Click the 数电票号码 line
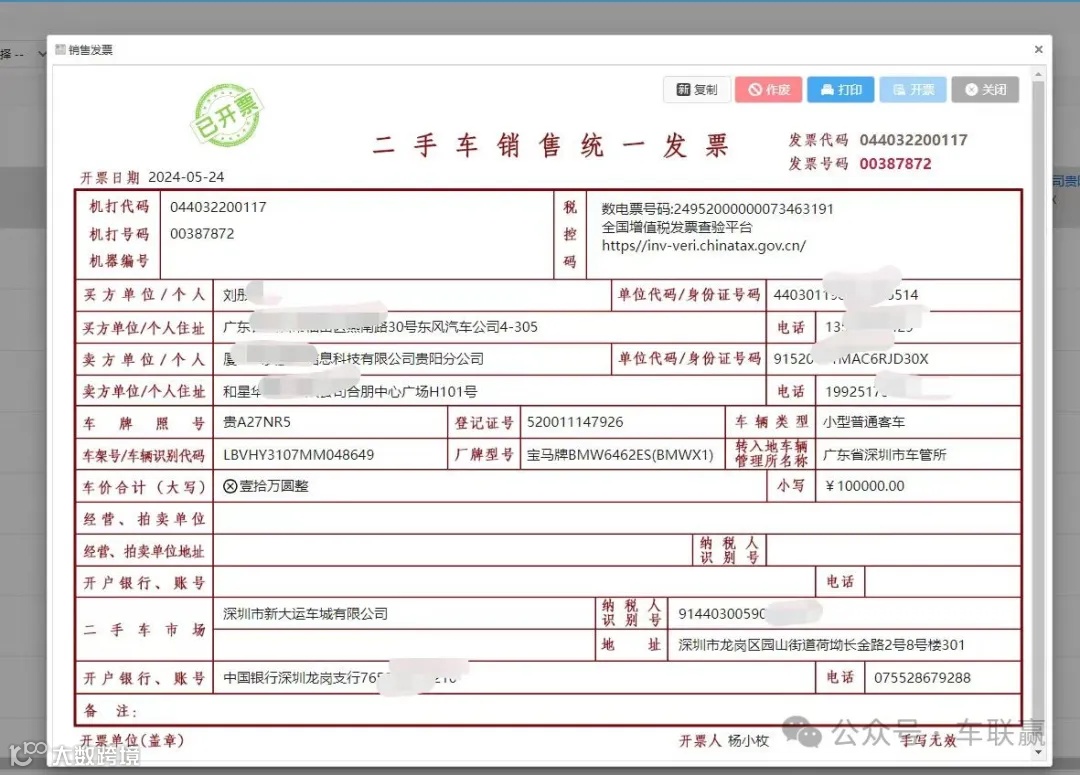The height and width of the screenshot is (775, 1080). (x=717, y=209)
